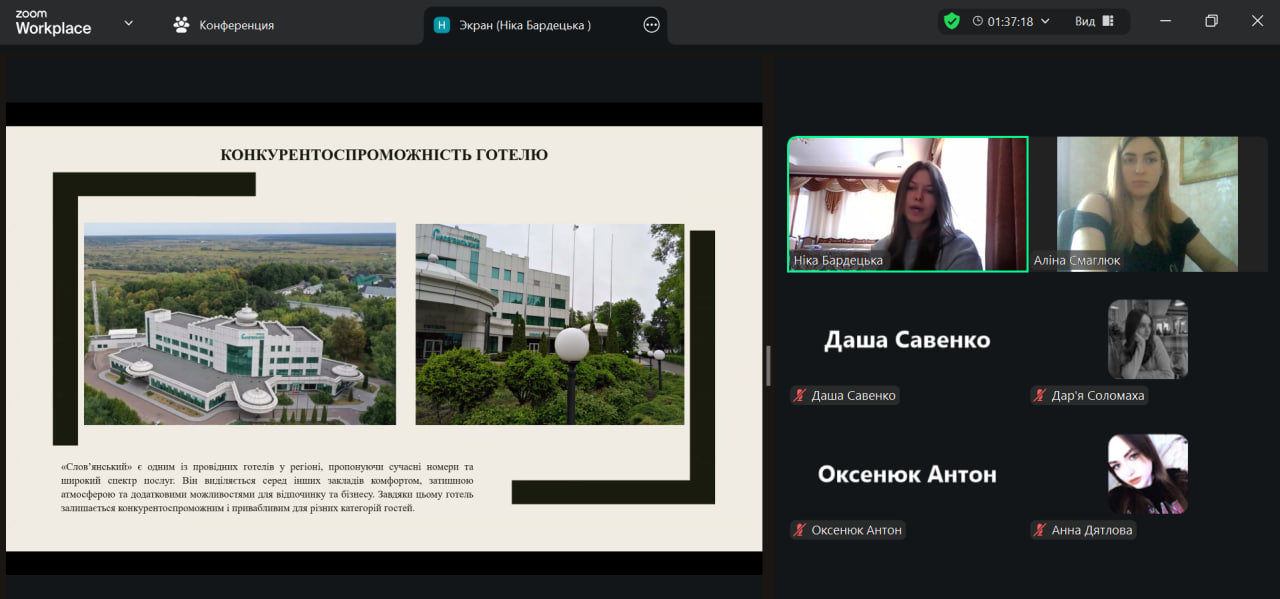
Task: Click the muted mic icon for Даша Савенко
Action: click(x=800, y=396)
